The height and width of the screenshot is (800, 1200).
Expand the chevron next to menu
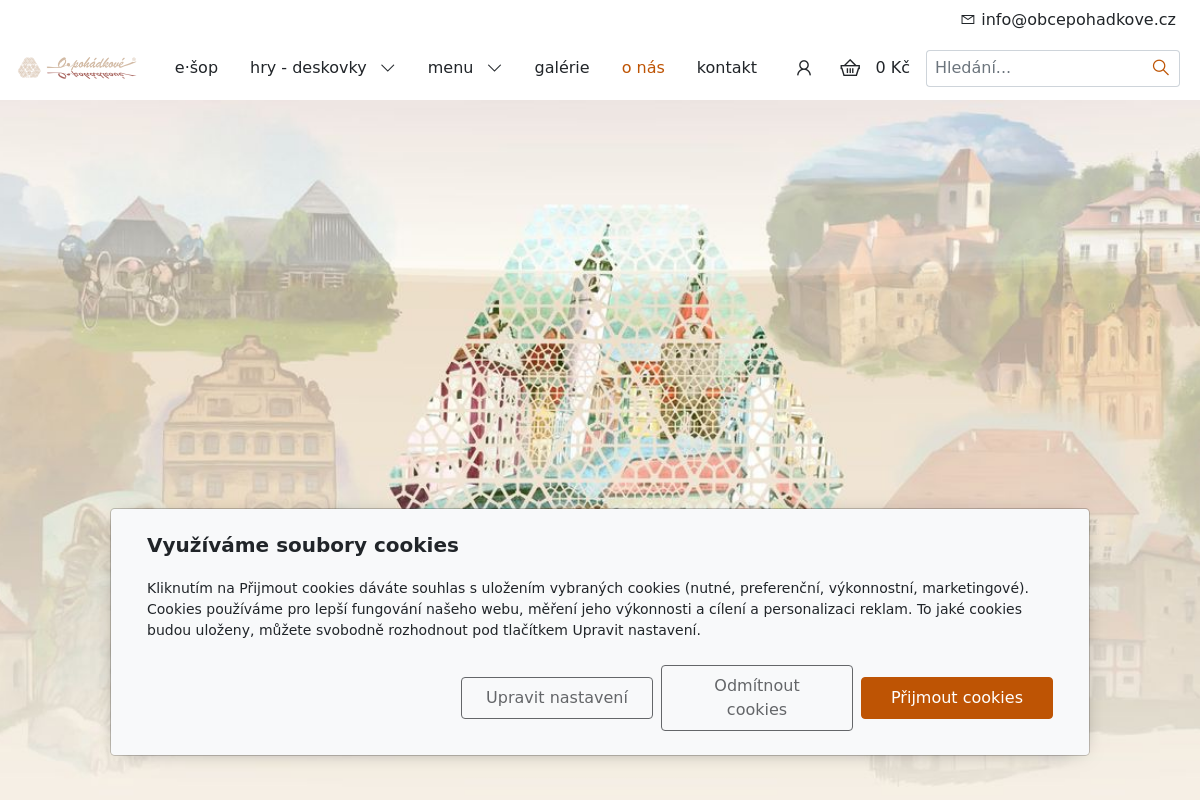(494, 68)
